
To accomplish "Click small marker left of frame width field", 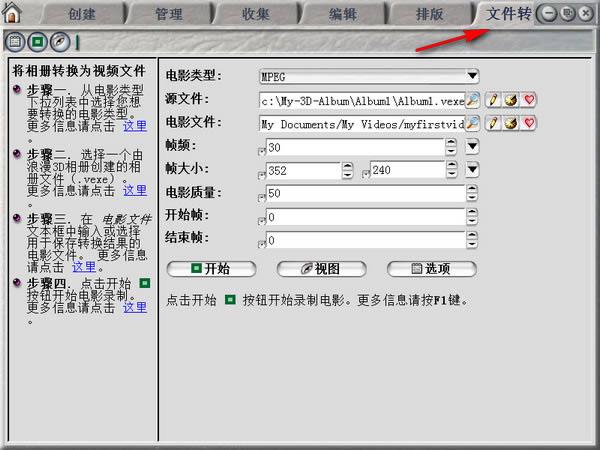I will pyautogui.click(x=262, y=175).
